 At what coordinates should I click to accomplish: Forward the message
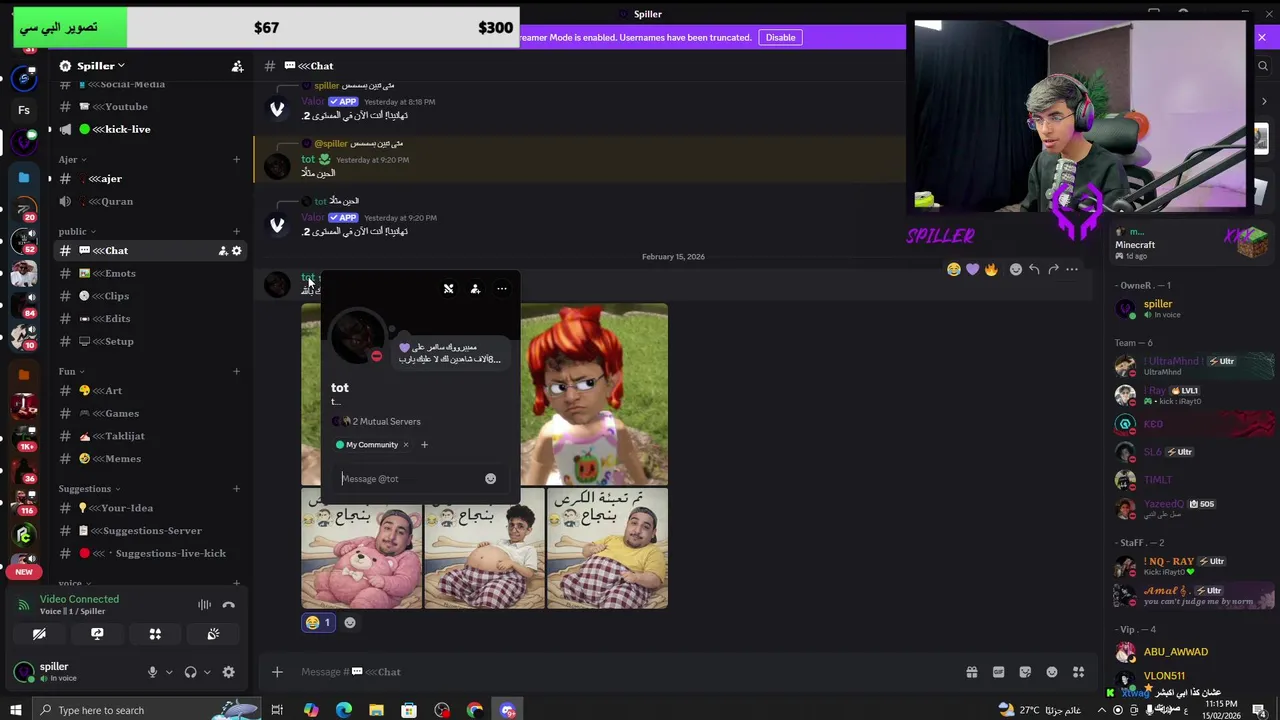pyautogui.click(x=1053, y=269)
